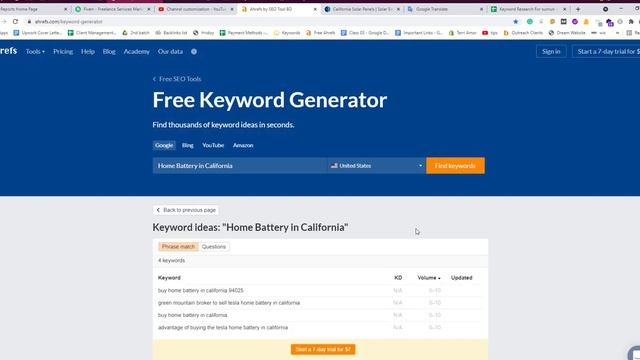Bookmark this page with the star icon
The width and height of the screenshot is (640, 360).
pyautogui.click(x=516, y=22)
